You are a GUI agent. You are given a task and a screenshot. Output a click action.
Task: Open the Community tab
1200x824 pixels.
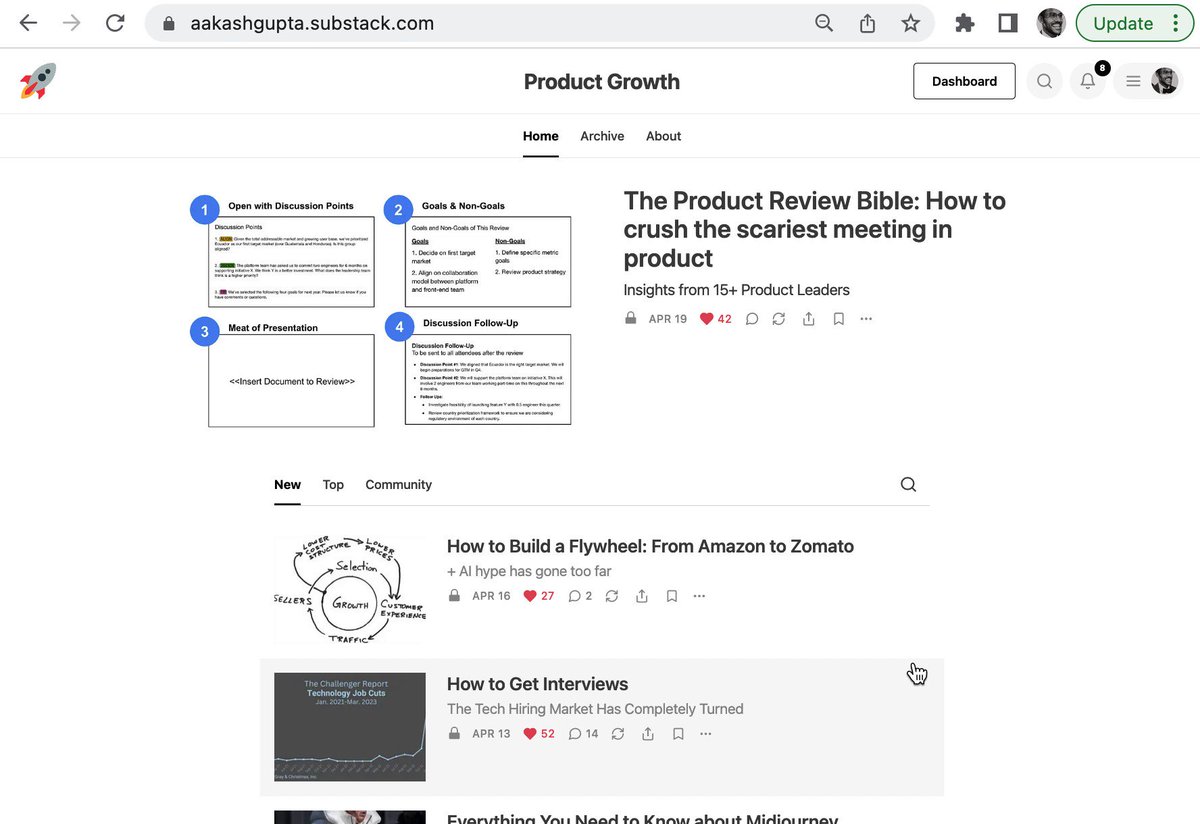[x=398, y=485]
